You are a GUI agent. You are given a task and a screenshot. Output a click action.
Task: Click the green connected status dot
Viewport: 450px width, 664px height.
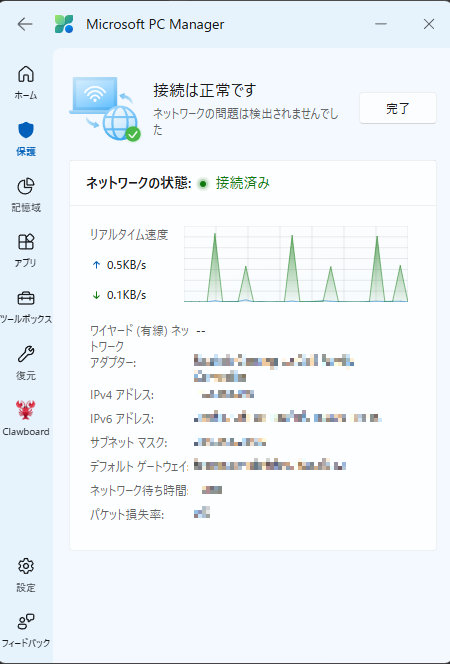click(x=203, y=184)
